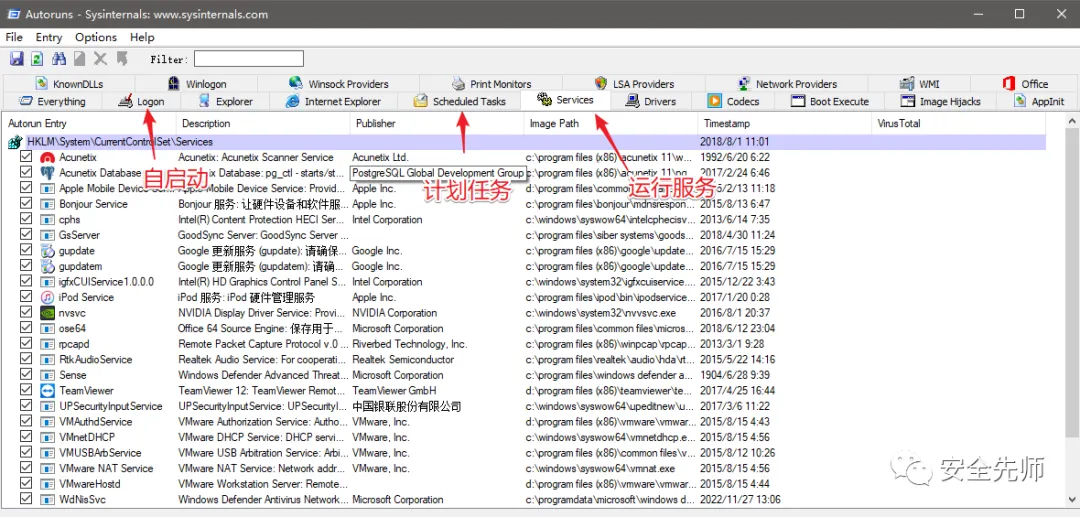Uncheck the Acunetix entry checkbox
The width and height of the screenshot is (1080, 517).
click(26, 157)
